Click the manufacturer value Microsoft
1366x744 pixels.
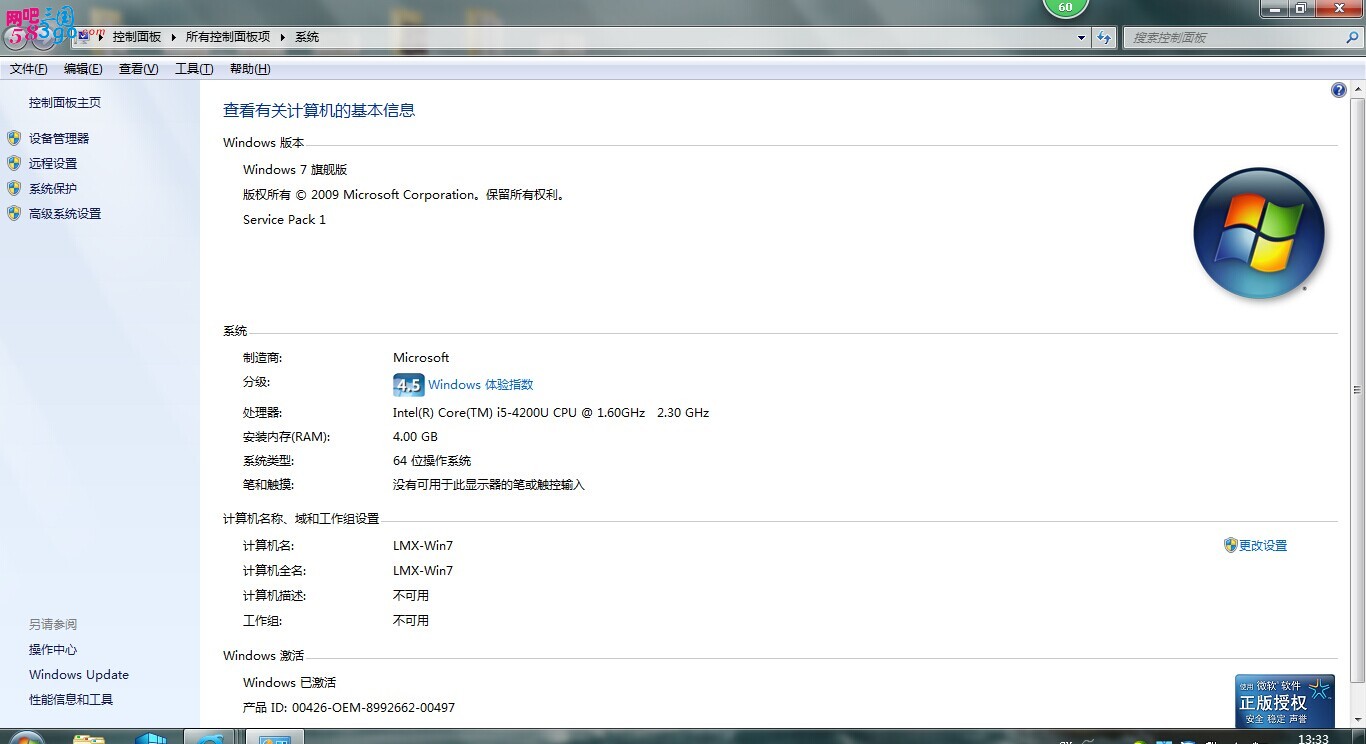point(421,358)
